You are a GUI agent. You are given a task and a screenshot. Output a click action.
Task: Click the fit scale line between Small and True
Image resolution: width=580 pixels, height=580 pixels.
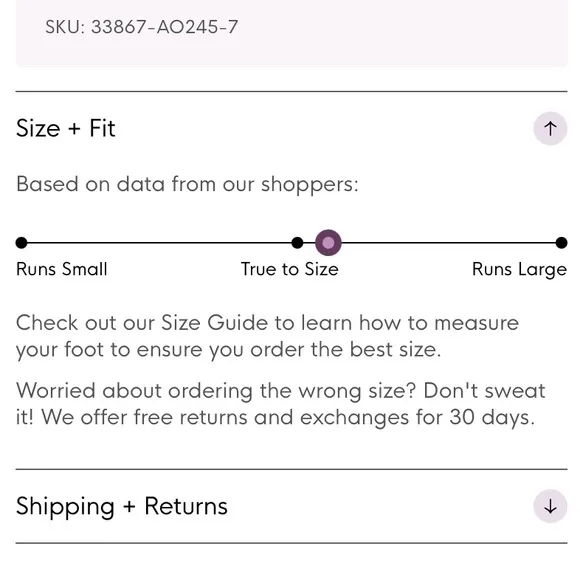[x=159, y=243]
